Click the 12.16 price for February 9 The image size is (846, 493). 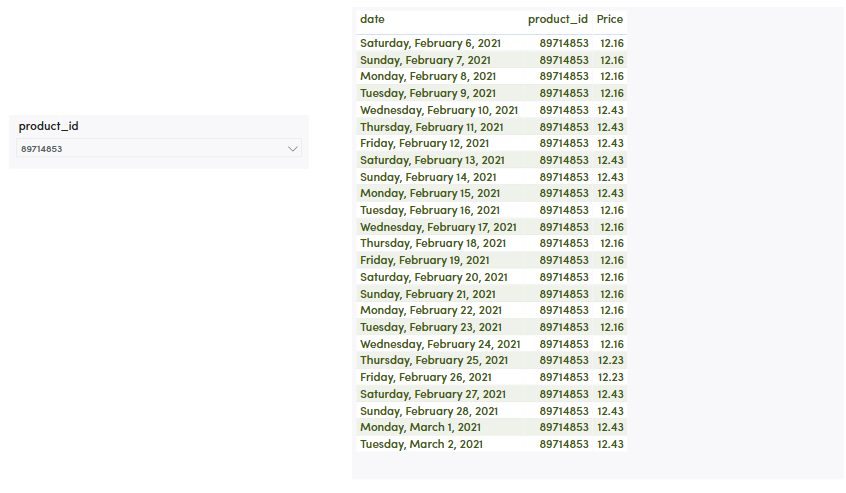click(x=612, y=93)
